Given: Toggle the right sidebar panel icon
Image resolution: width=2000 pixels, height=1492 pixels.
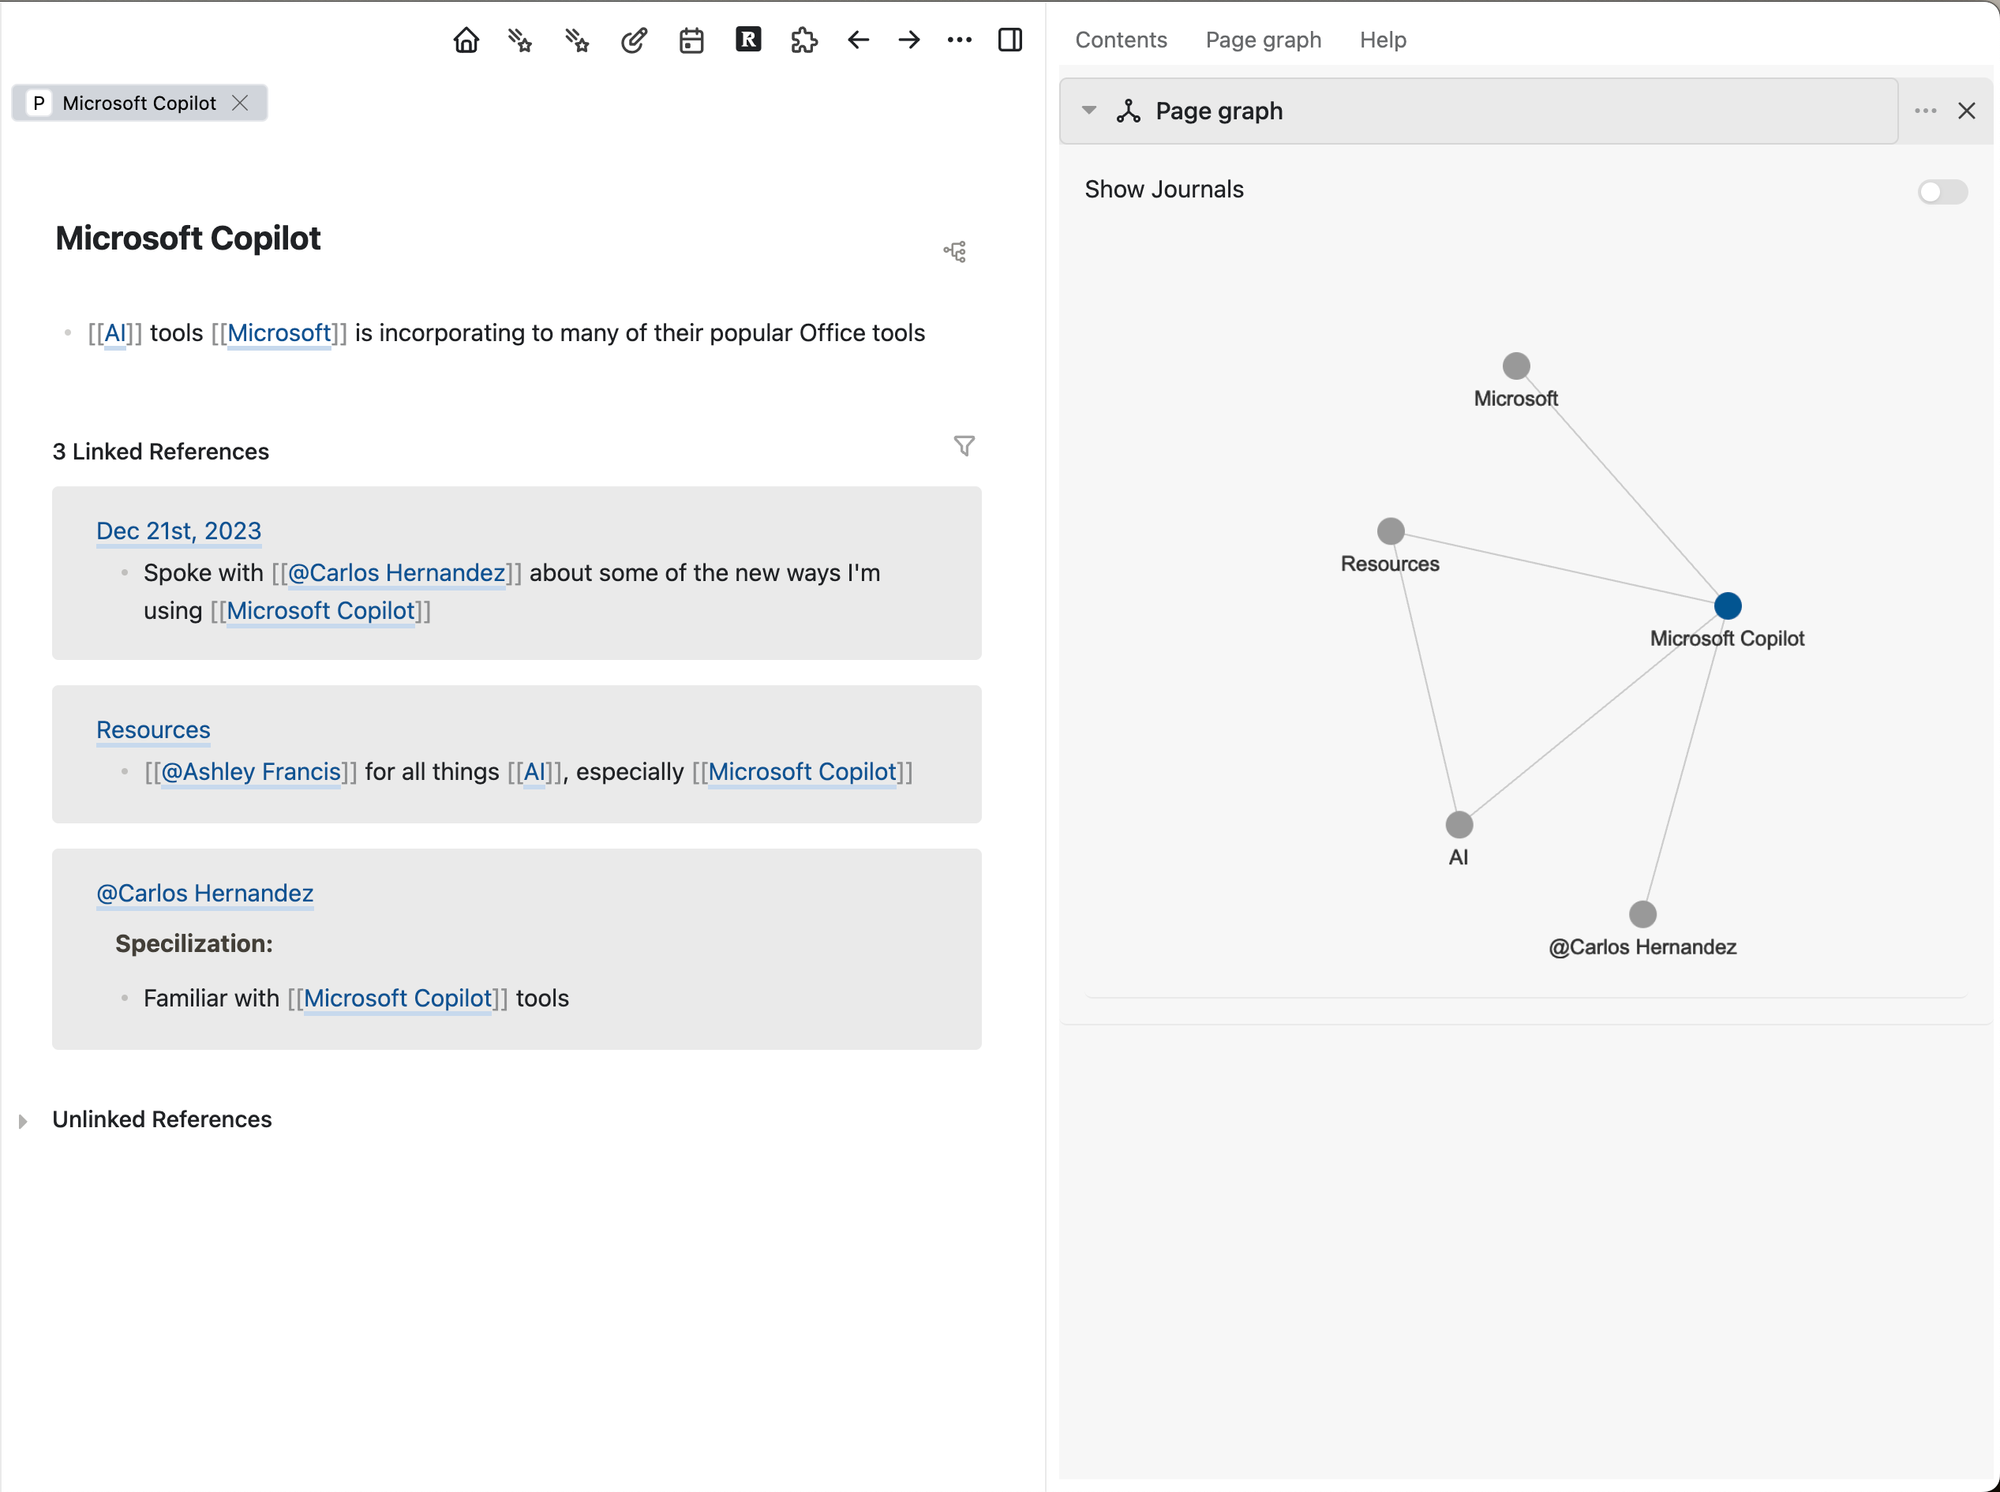Looking at the screenshot, I should [1010, 40].
